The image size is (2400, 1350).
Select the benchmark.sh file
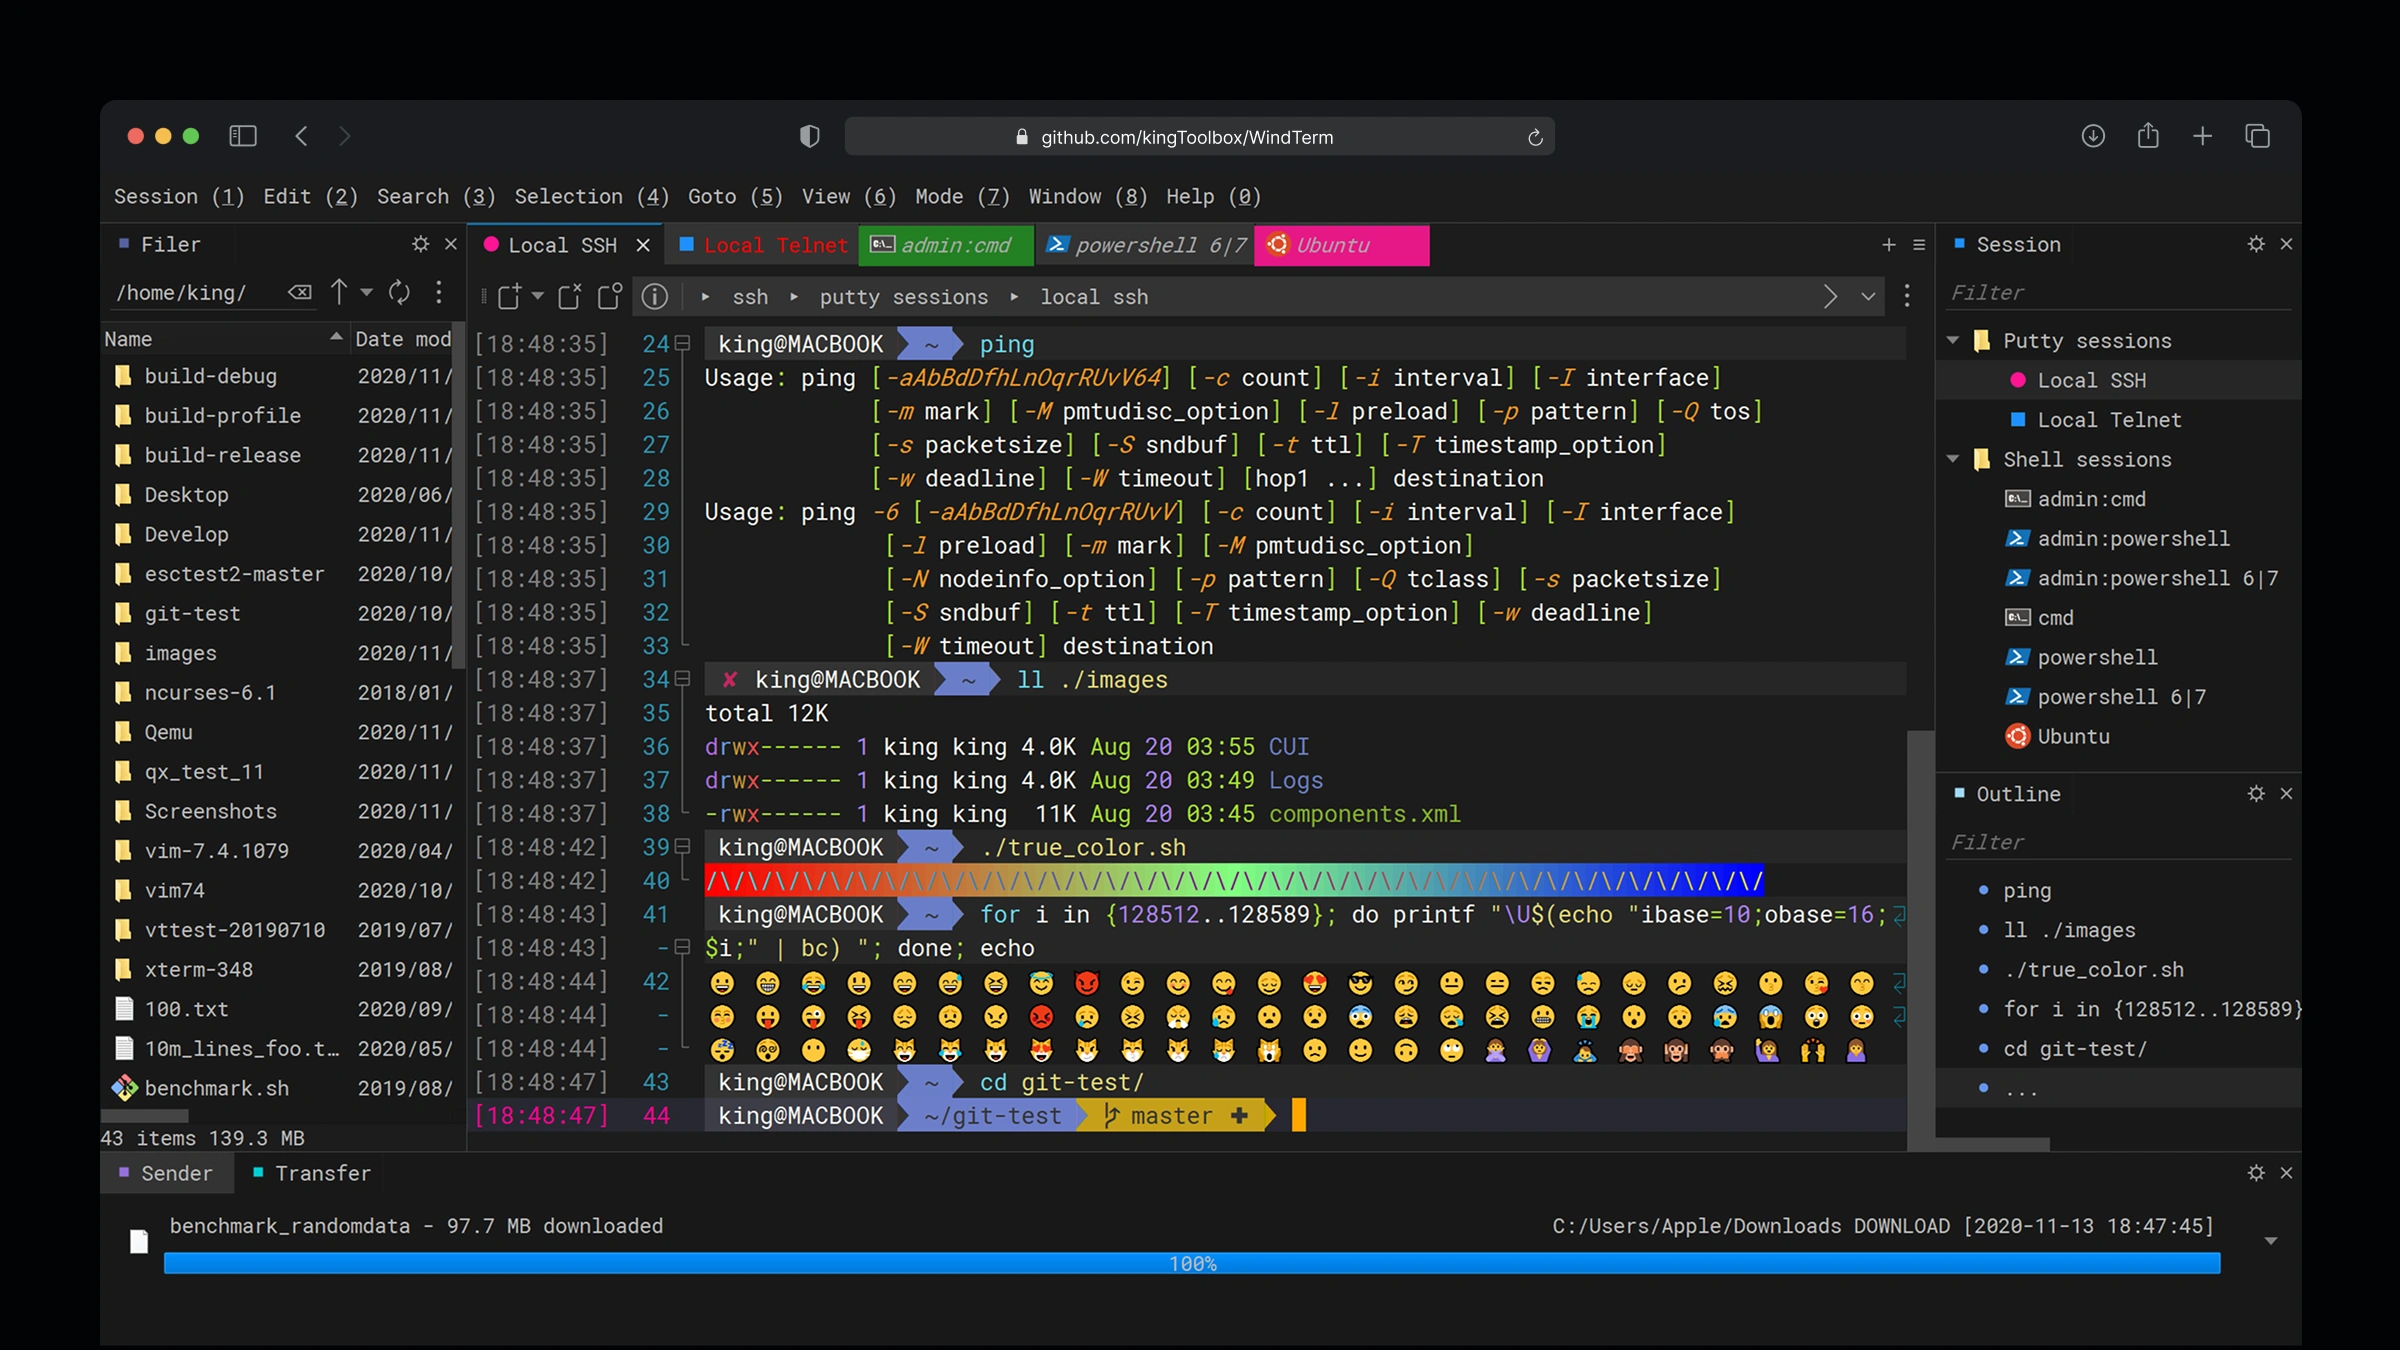(217, 1088)
